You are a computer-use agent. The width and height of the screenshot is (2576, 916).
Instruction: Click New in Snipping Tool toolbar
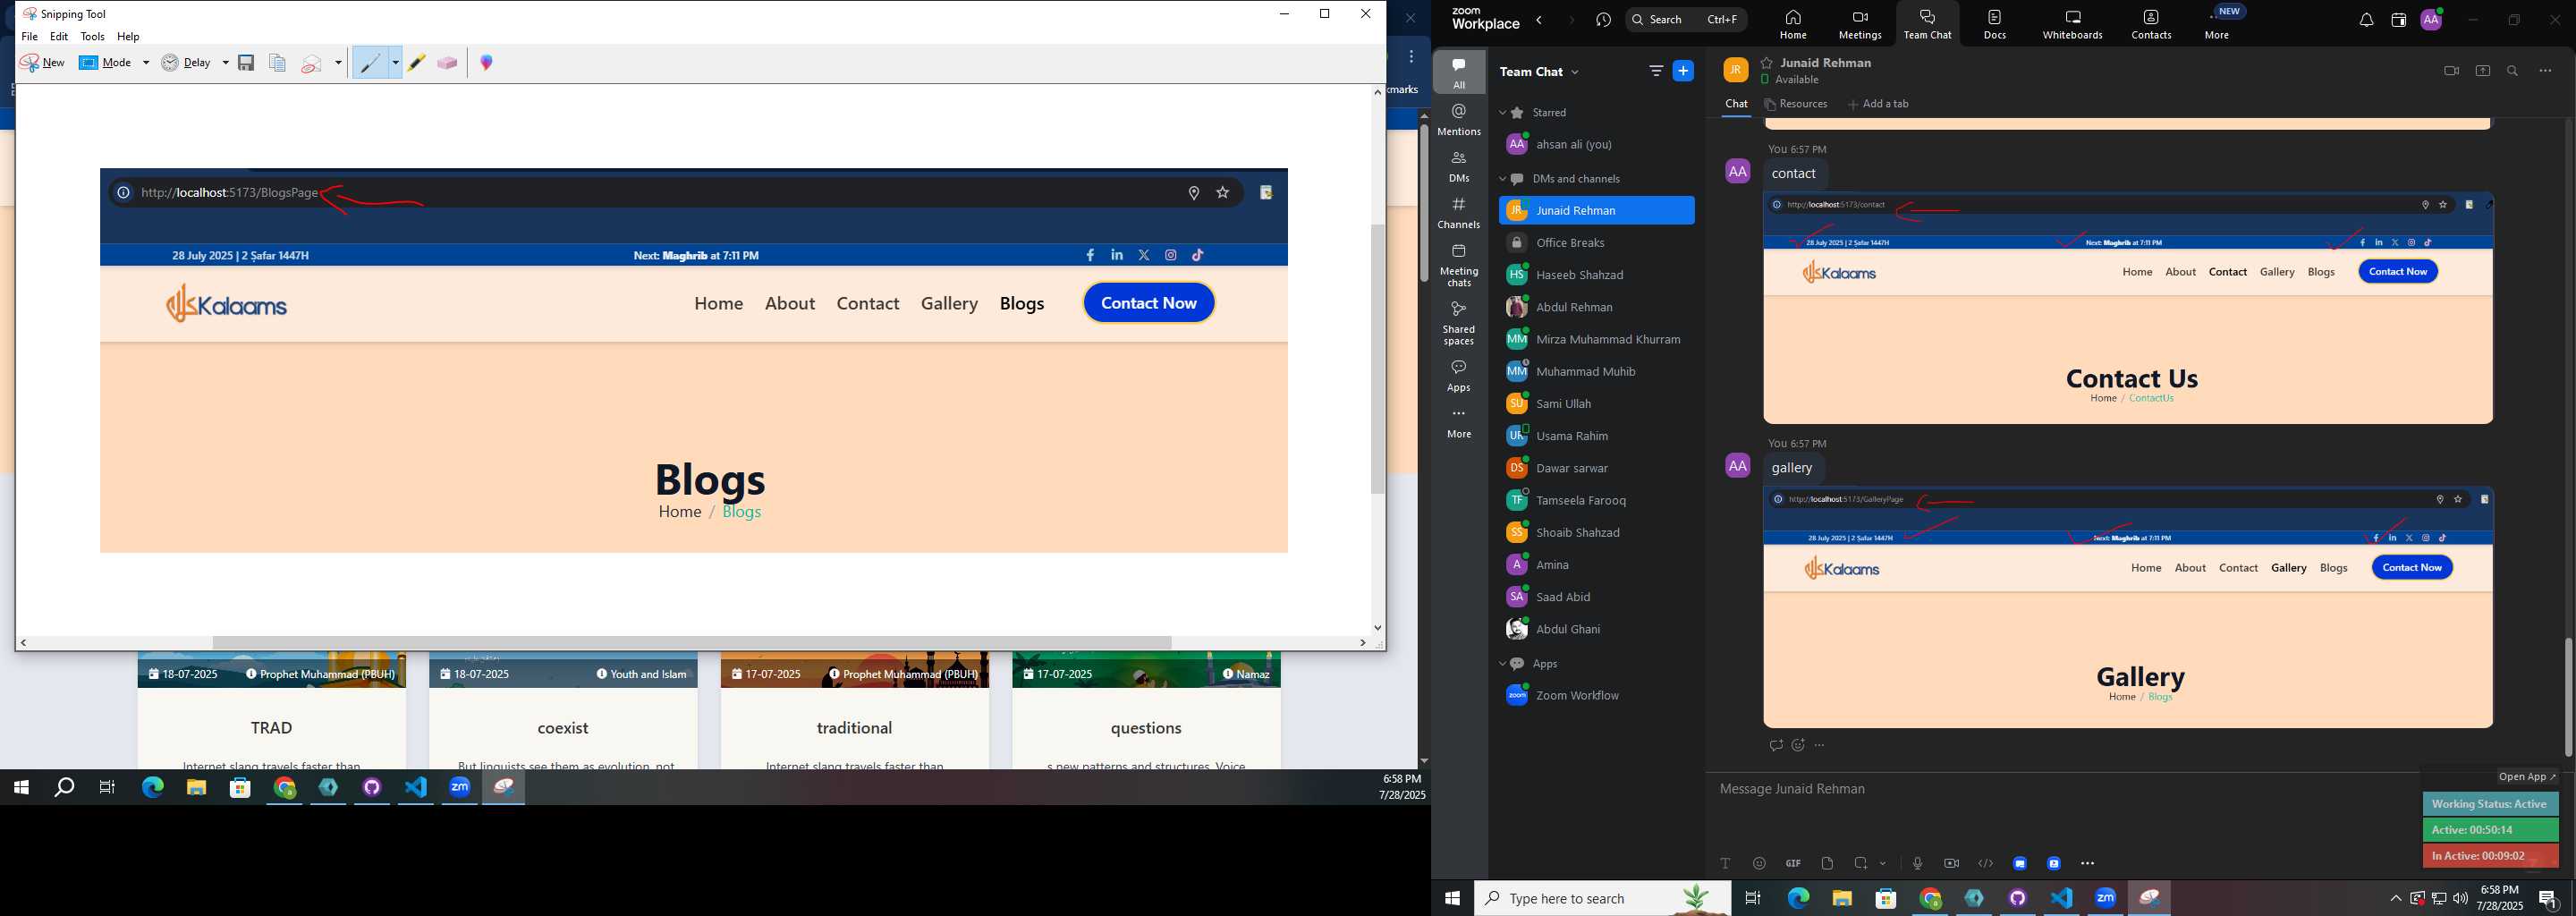click(42, 63)
